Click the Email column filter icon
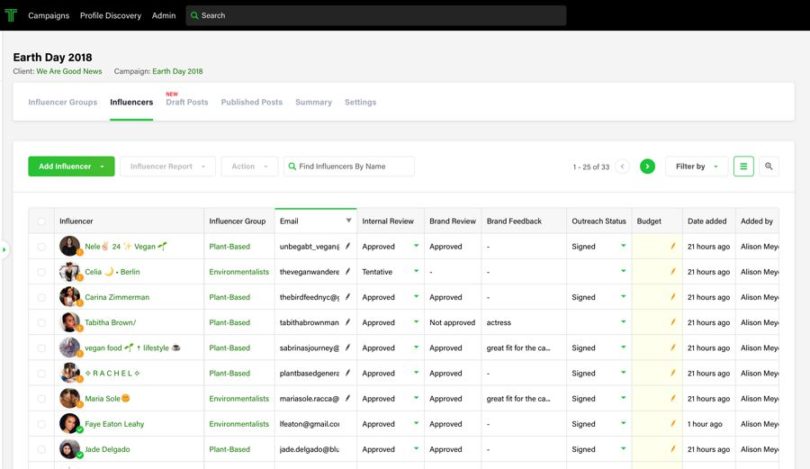810x469 pixels. [348, 221]
